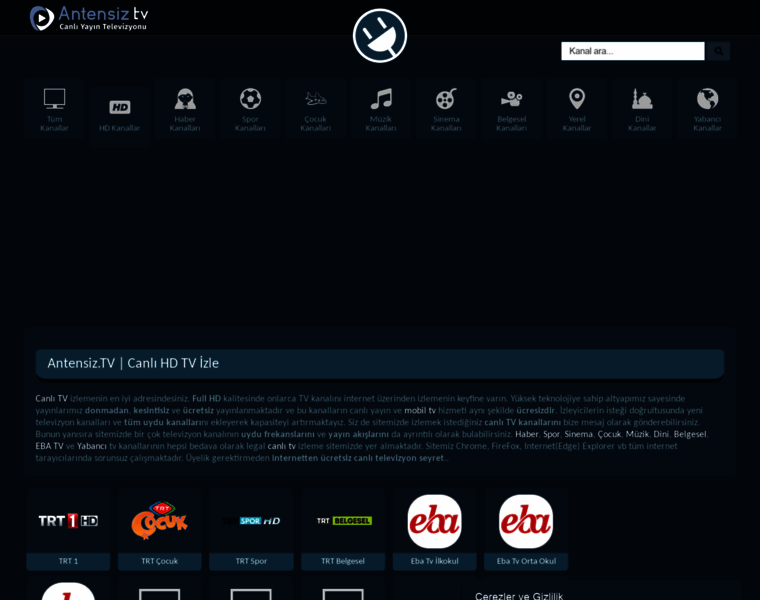This screenshot has width=760, height=600.
Task: Open Haber Kanalları reporter icon
Action: tap(185, 98)
